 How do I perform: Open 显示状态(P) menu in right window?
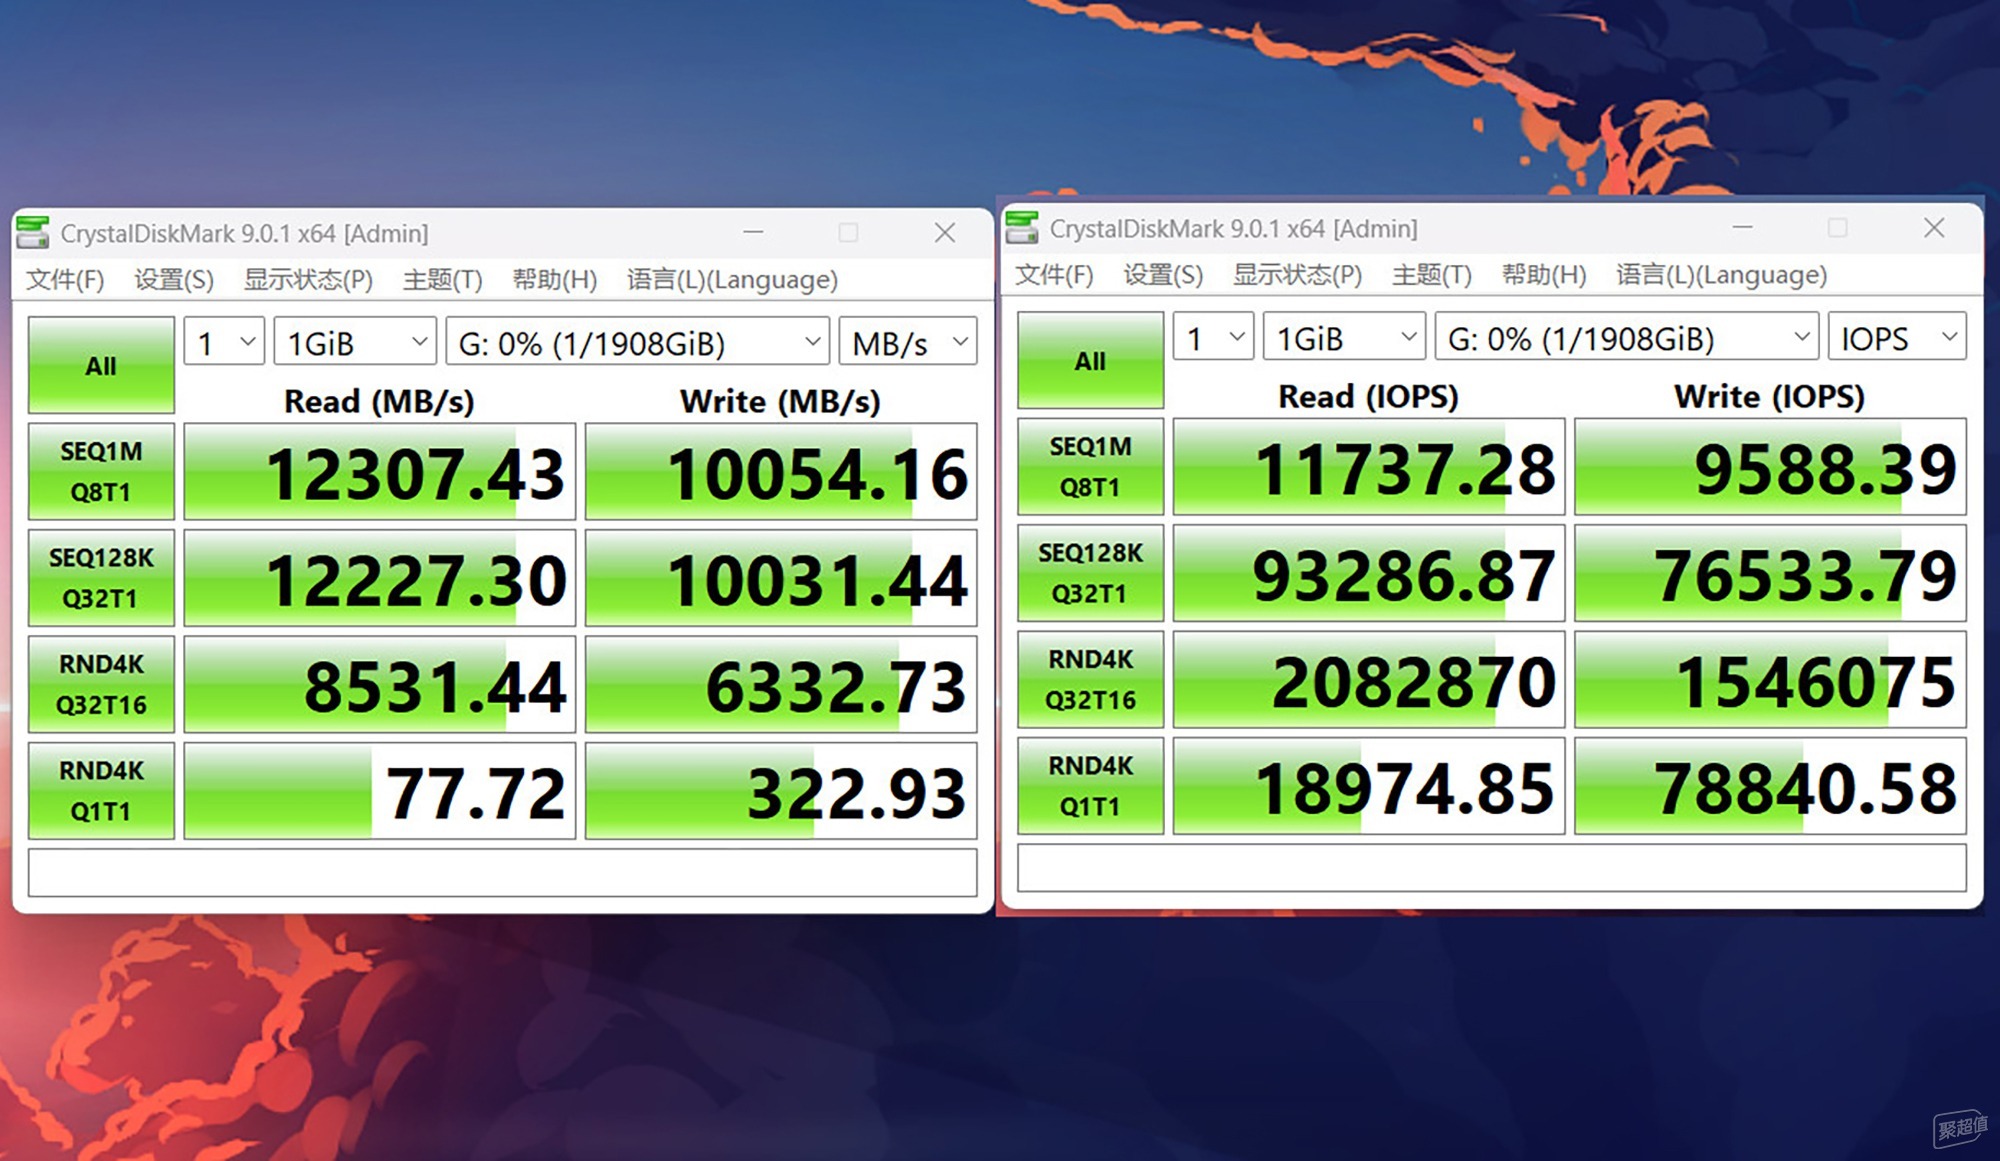(1297, 274)
